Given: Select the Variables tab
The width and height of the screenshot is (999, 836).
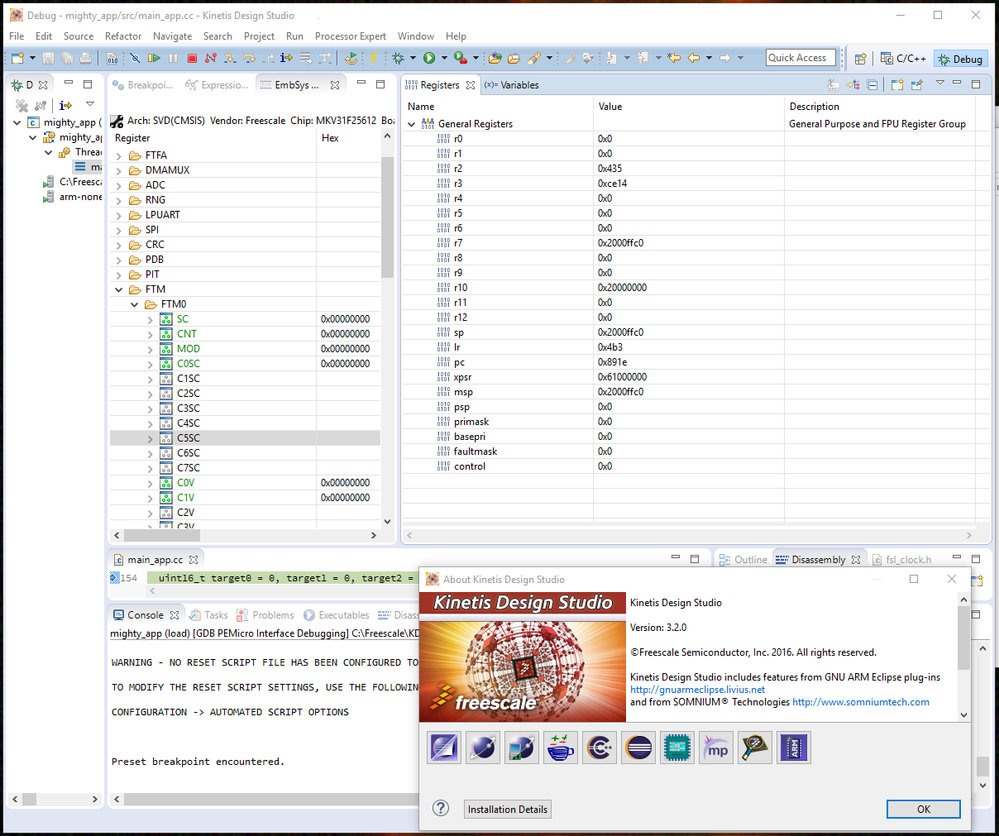Looking at the screenshot, I should coord(511,85).
